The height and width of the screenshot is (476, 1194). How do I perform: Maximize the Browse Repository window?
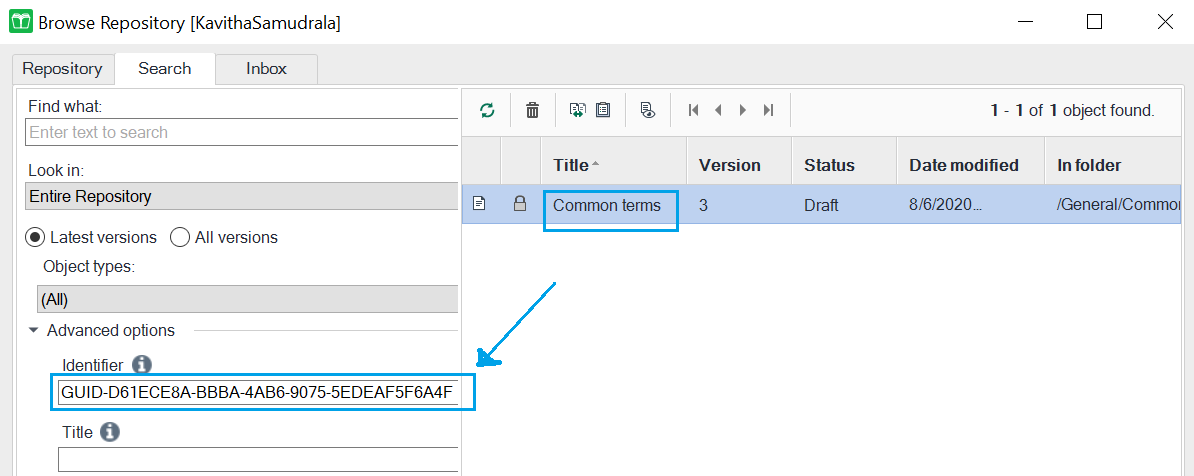click(1094, 21)
